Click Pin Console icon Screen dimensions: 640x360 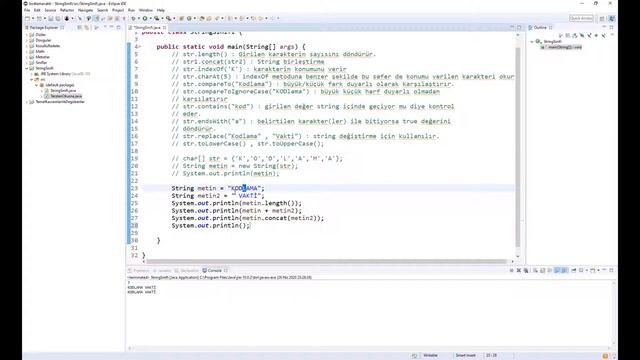click(573, 270)
